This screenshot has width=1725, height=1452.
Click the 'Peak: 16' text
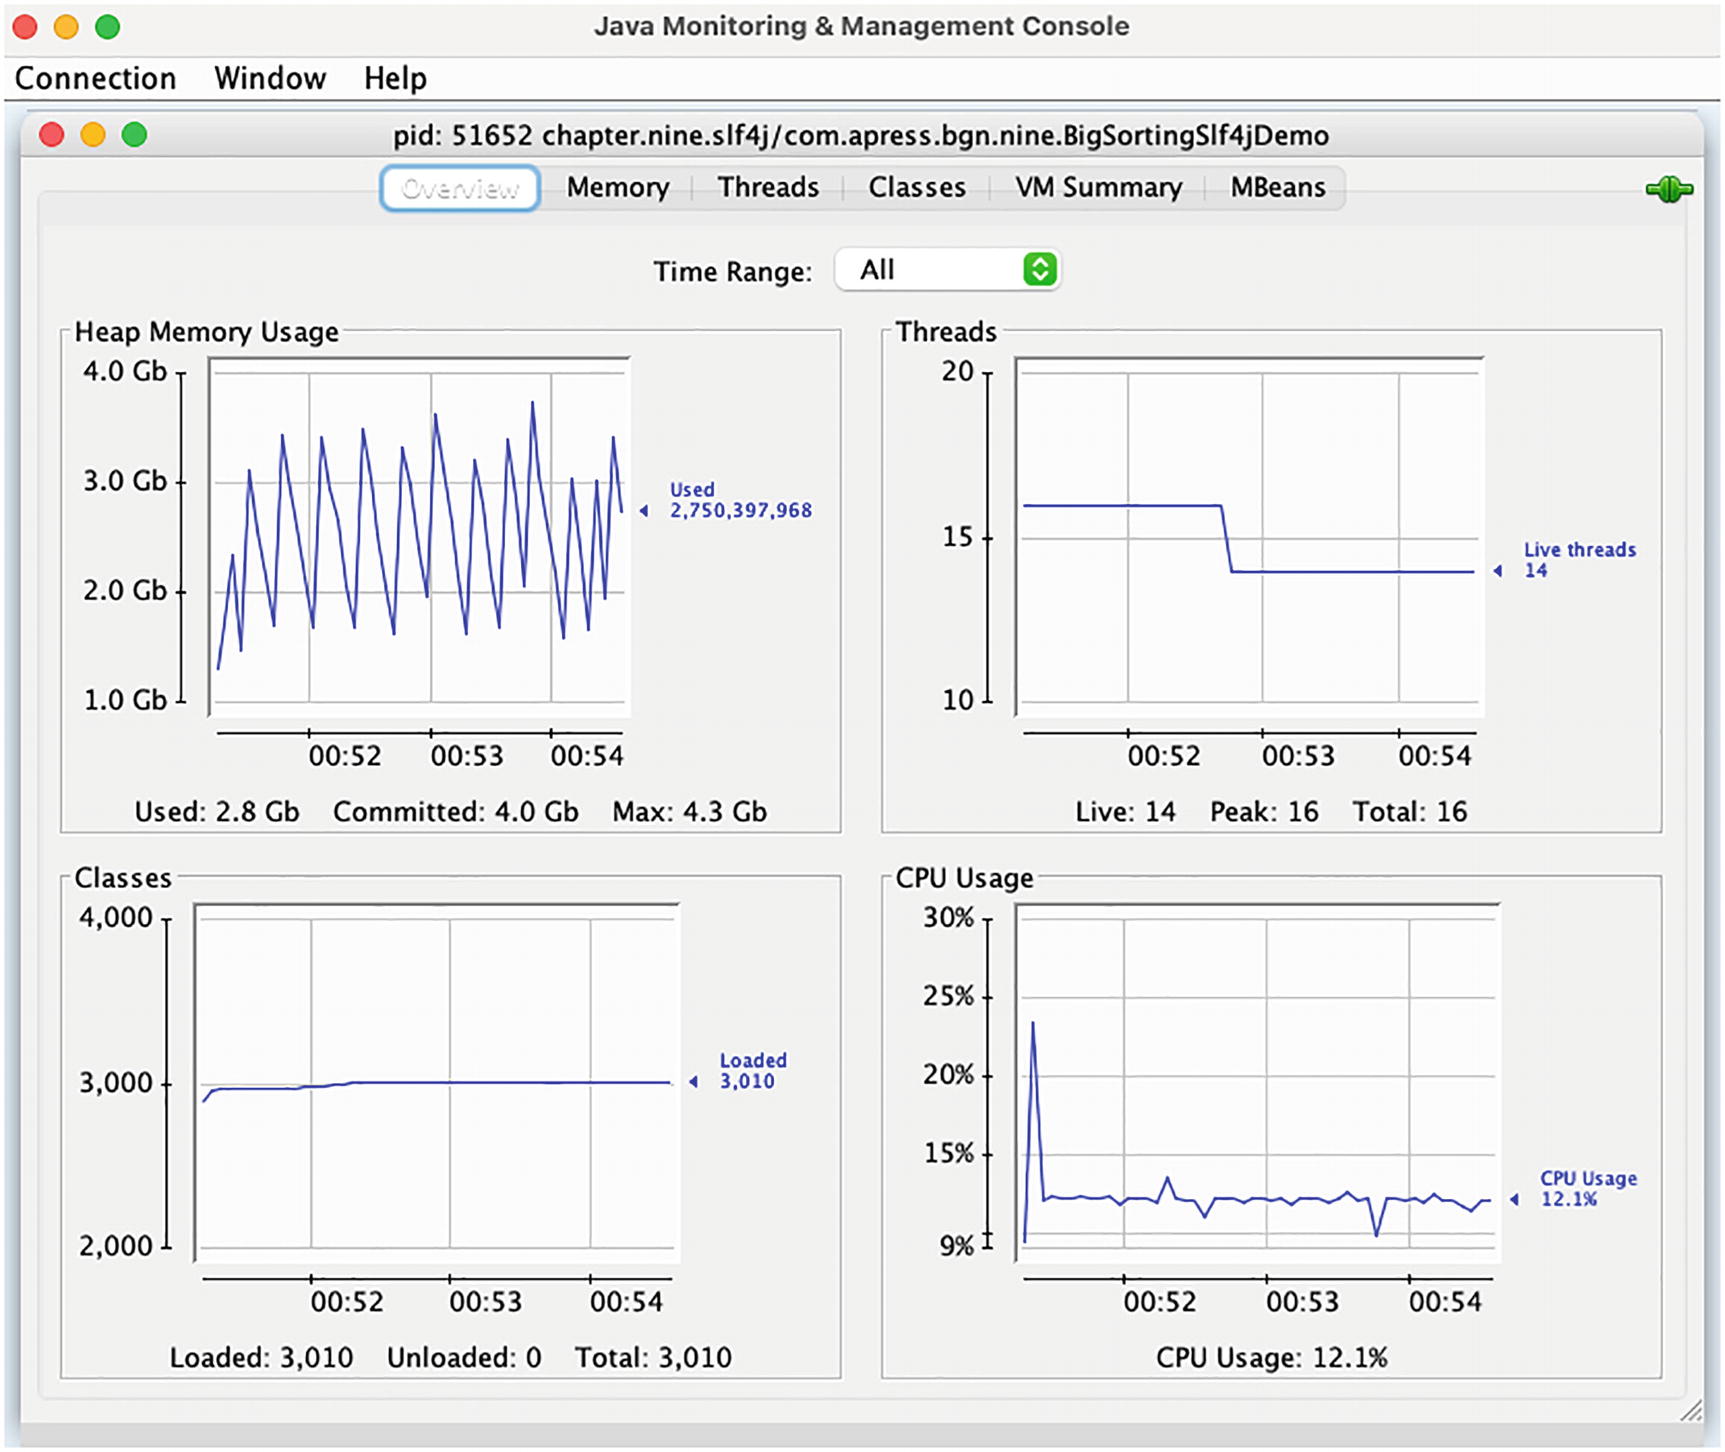pos(1264,811)
